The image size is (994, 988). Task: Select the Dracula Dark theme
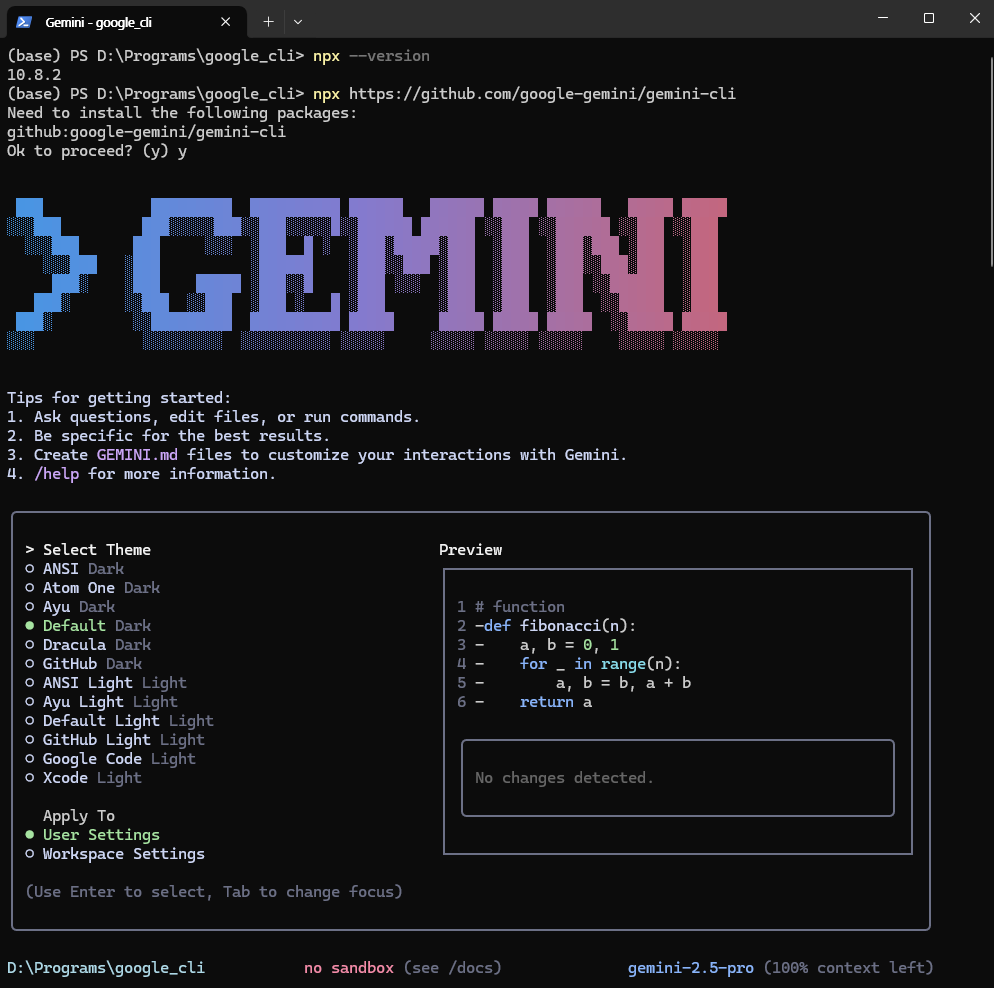(88, 645)
